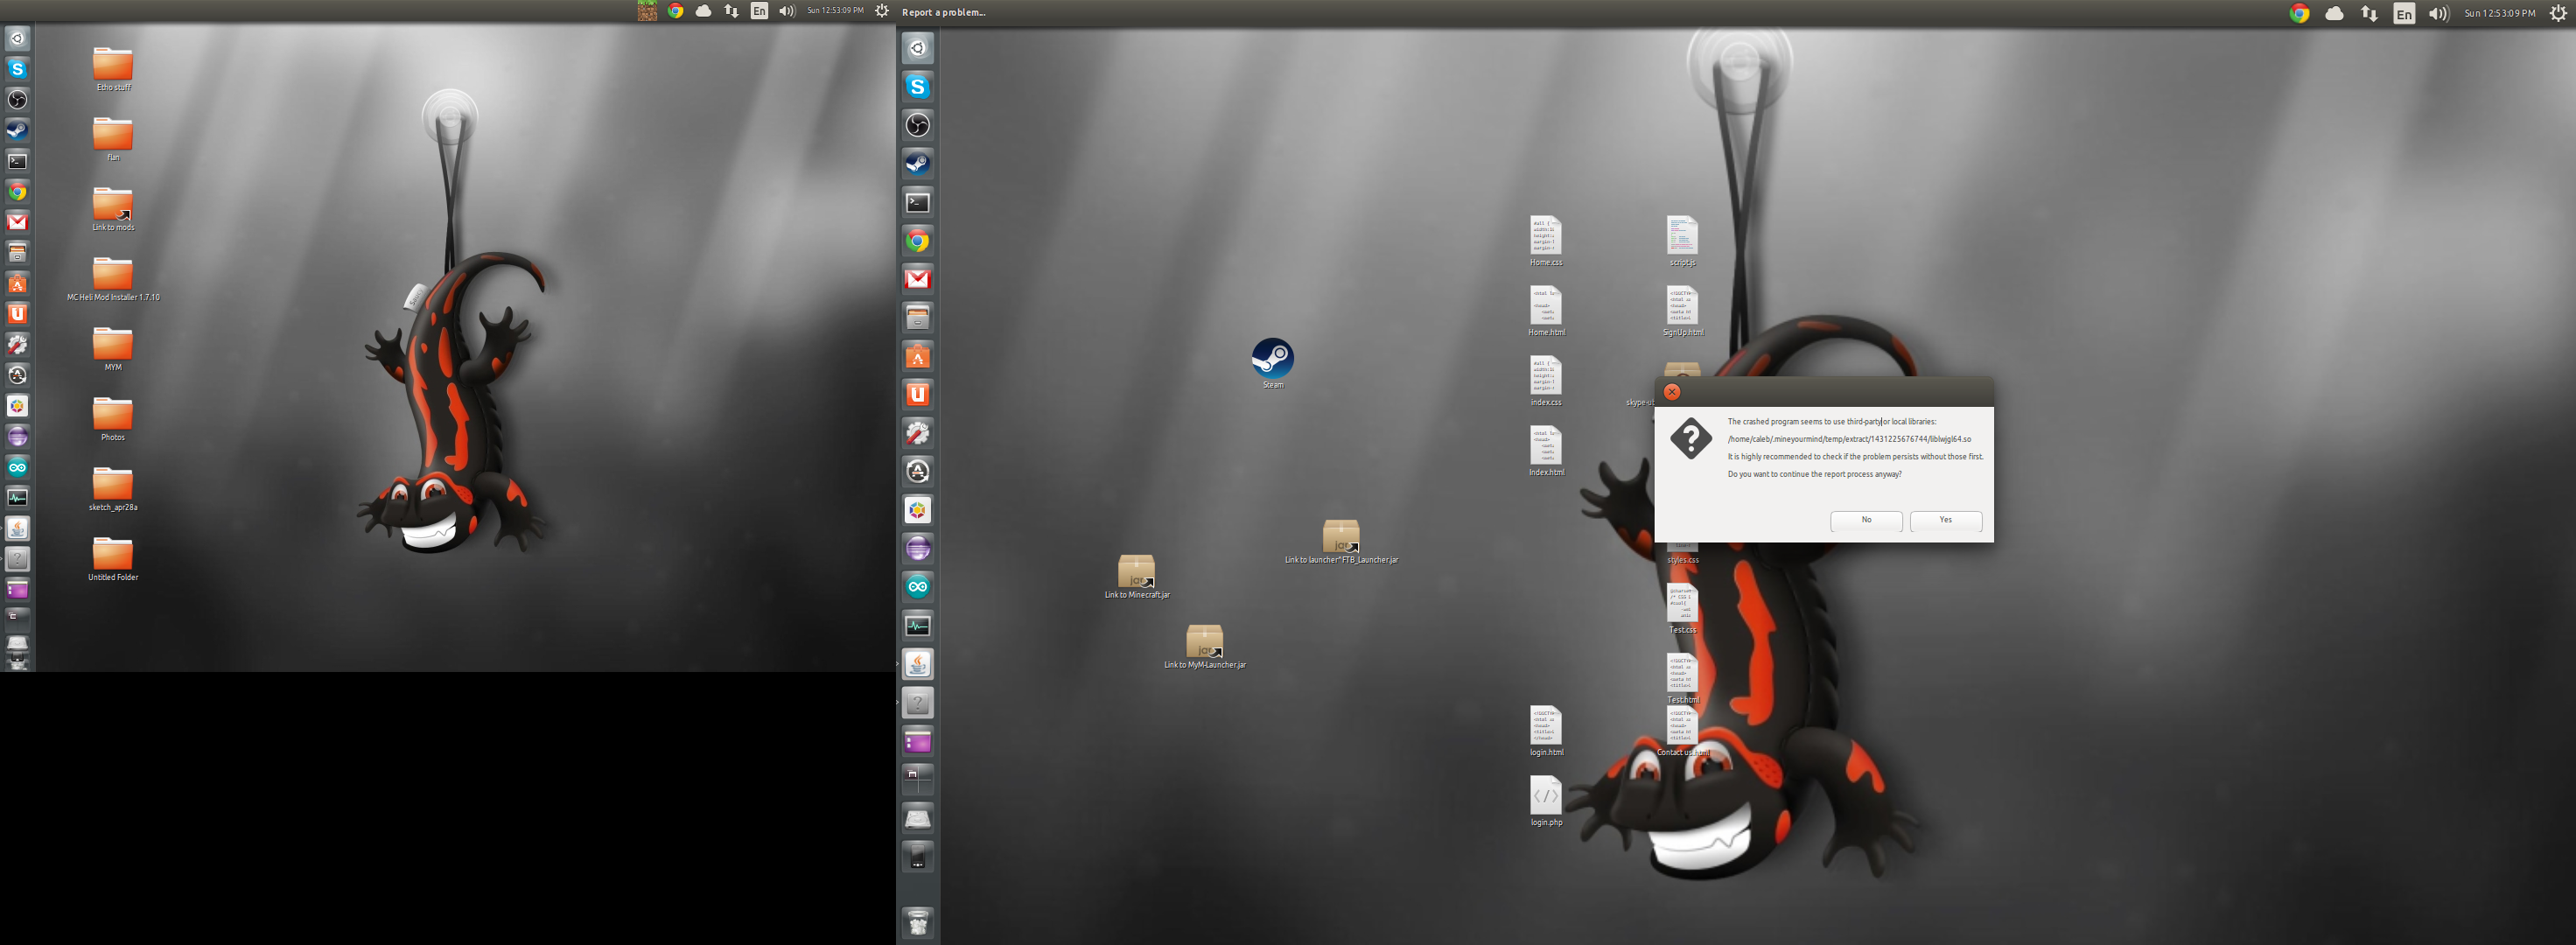
Task: Open Skype from the left monitor launcher
Action: 17,69
